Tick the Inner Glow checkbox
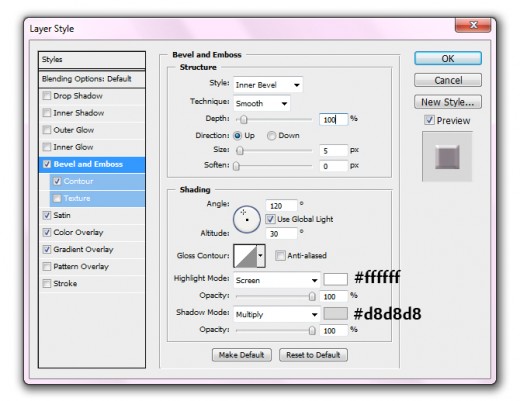 click(47, 147)
